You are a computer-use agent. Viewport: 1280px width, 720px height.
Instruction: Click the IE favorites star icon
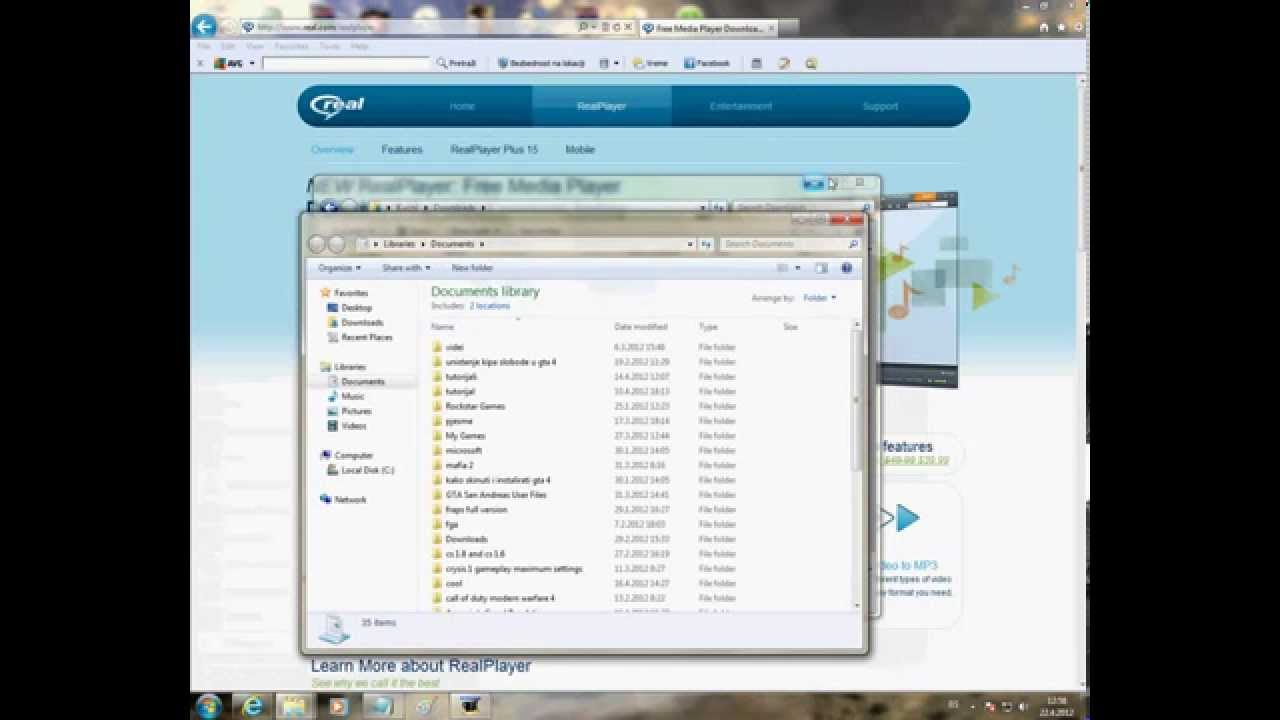point(1059,28)
